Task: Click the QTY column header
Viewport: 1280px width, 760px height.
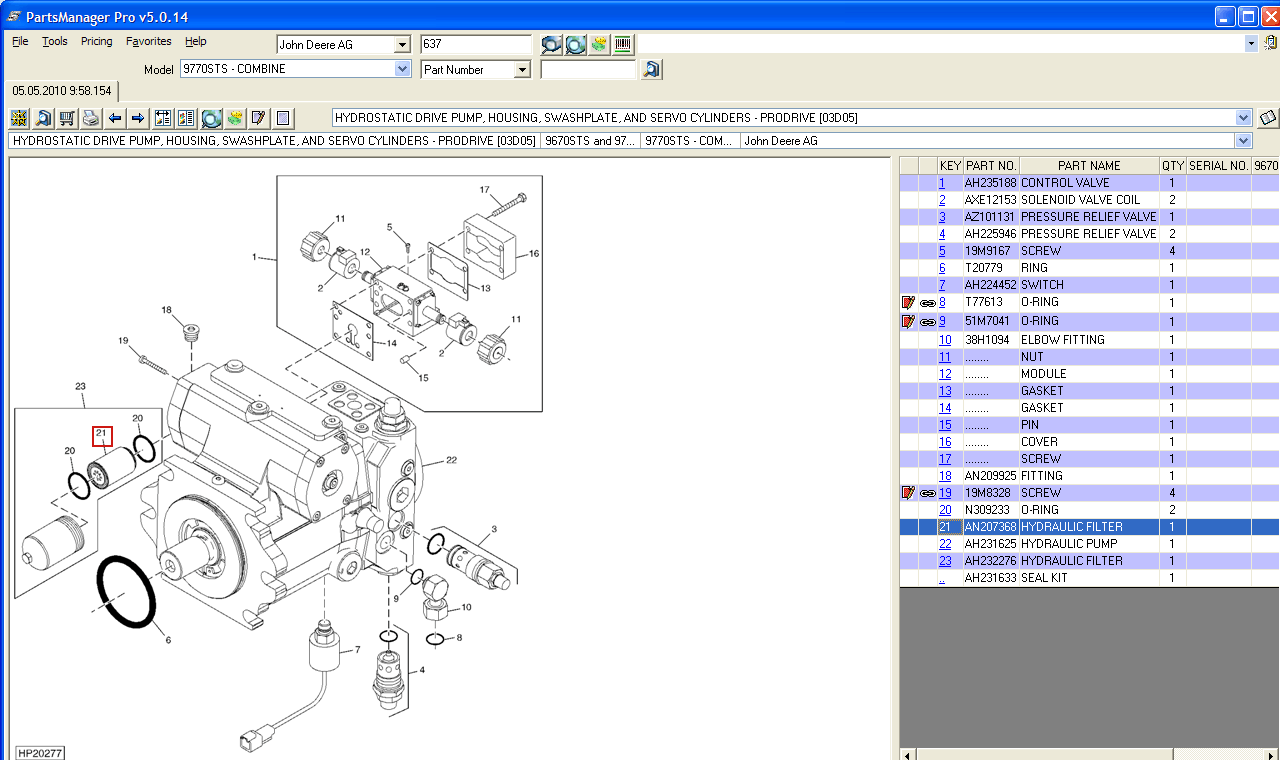Action: (1172, 166)
